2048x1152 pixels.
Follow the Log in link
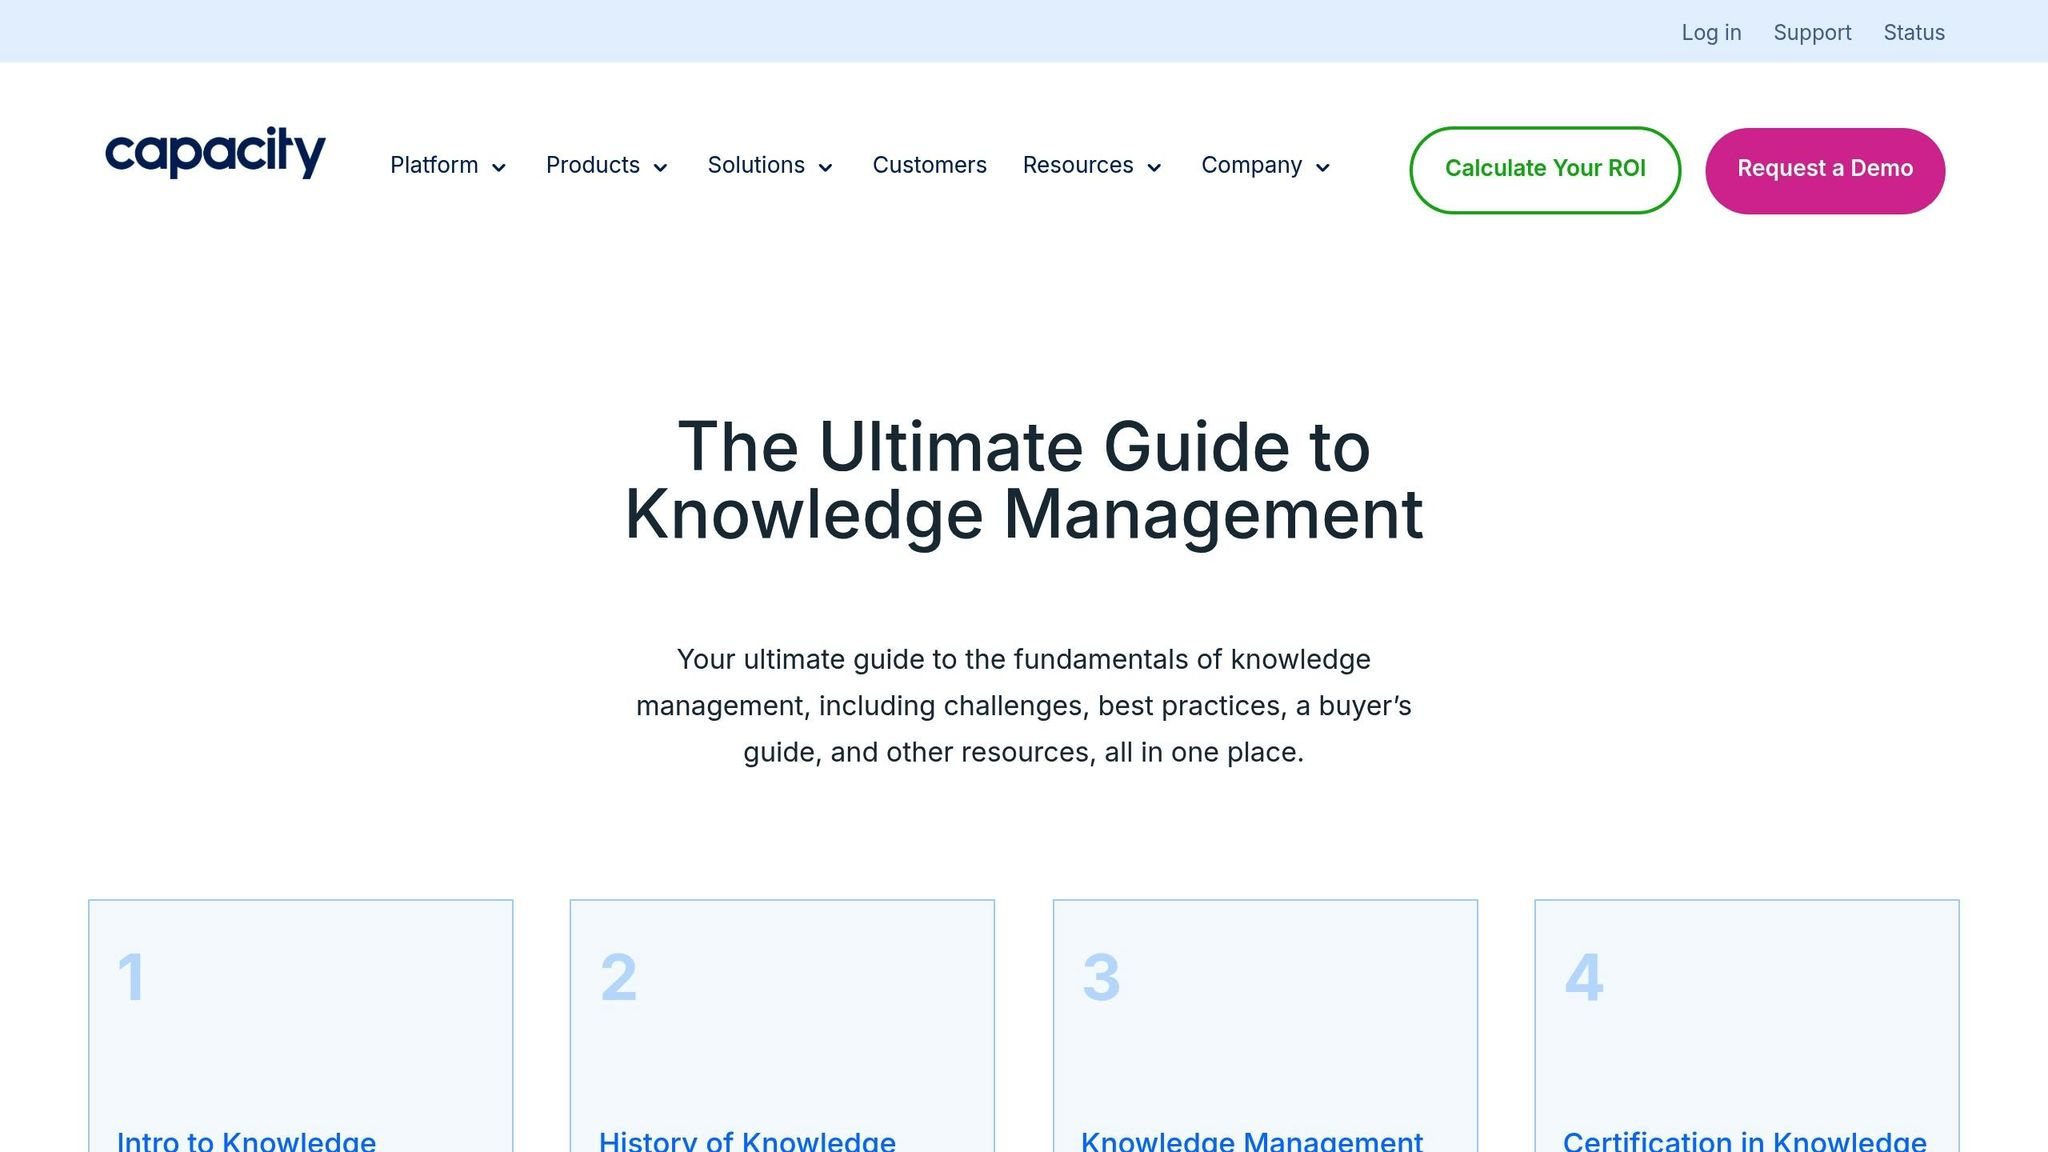pyautogui.click(x=1711, y=32)
